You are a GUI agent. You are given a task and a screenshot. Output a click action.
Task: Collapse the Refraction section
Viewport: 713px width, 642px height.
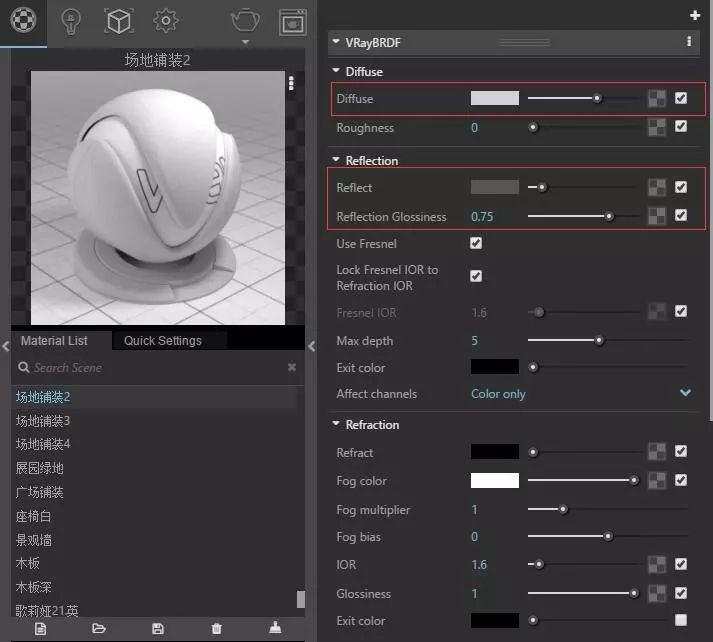pyautogui.click(x=336, y=425)
